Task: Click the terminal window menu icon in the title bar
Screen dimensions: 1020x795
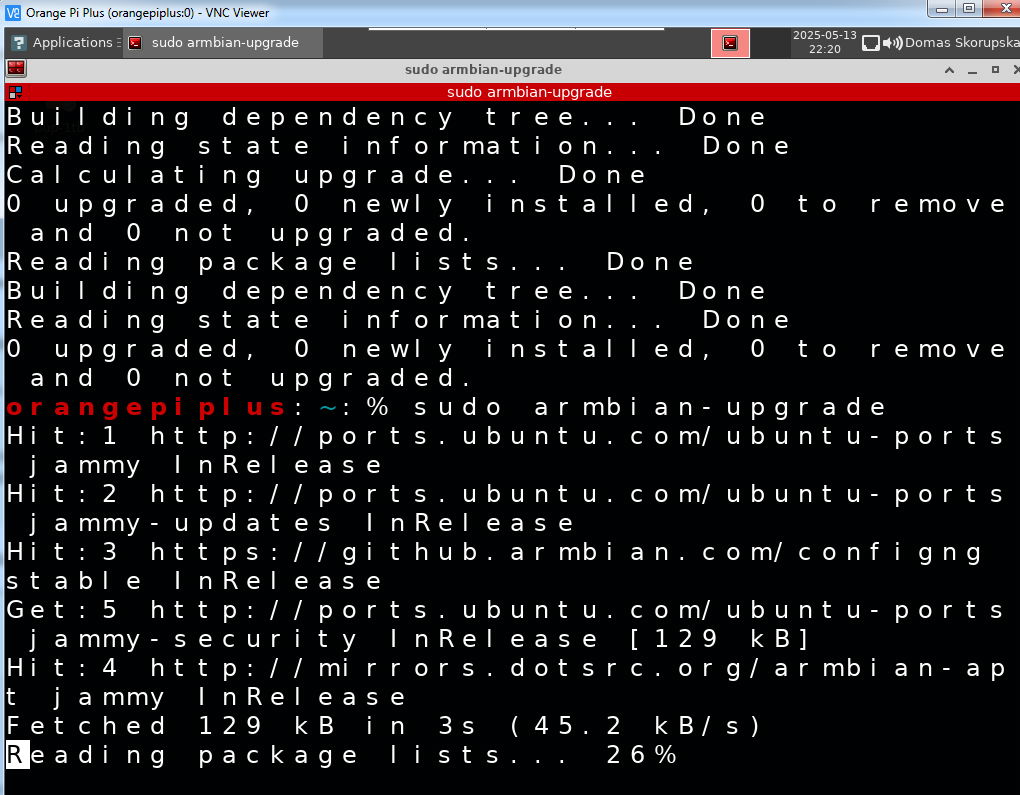Action: pyautogui.click(x=16, y=68)
